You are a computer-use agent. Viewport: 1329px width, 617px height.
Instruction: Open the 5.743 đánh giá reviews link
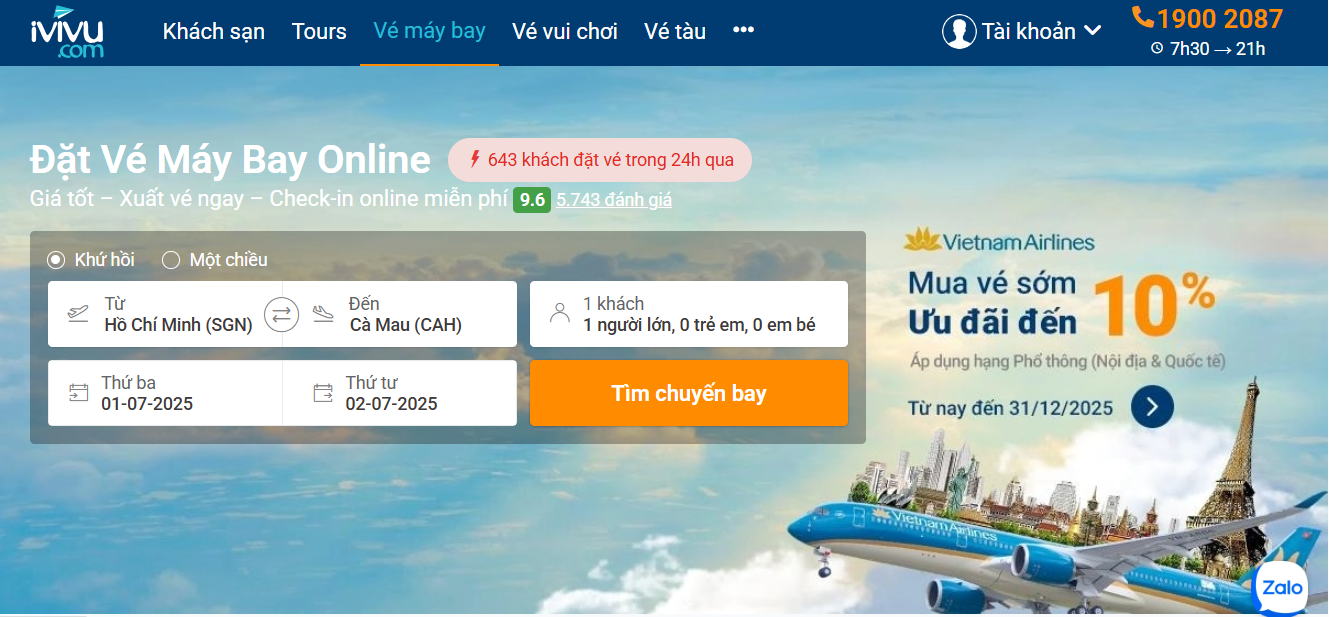click(614, 199)
